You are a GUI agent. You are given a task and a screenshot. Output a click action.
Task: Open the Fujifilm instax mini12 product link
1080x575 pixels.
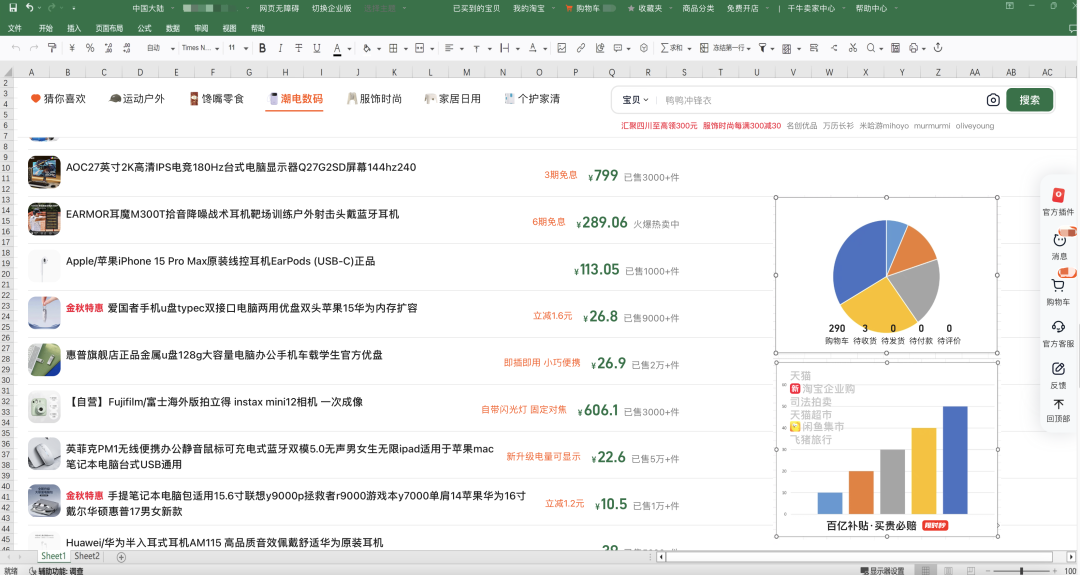pyautogui.click(x=214, y=401)
